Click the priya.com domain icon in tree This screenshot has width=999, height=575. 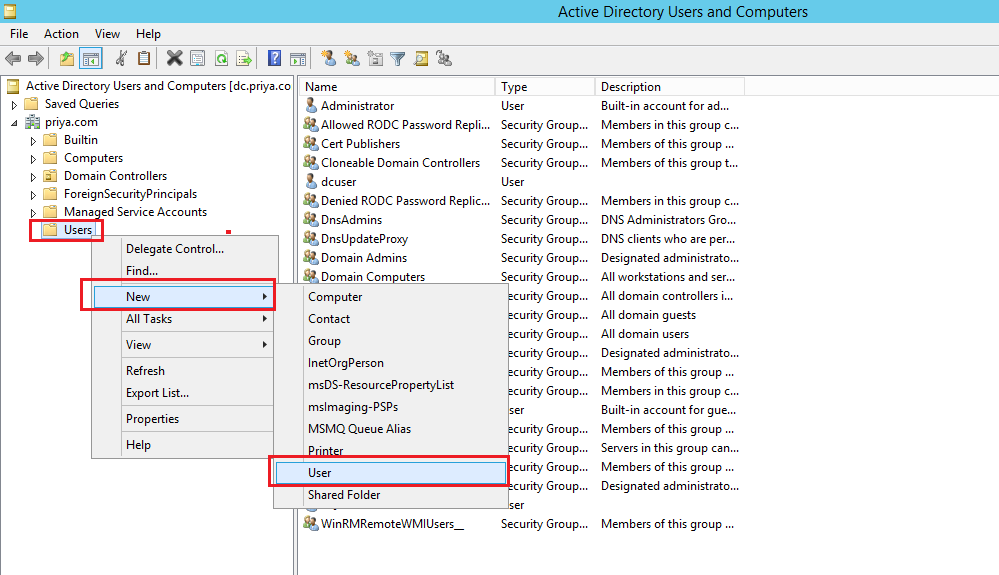[x=32, y=122]
